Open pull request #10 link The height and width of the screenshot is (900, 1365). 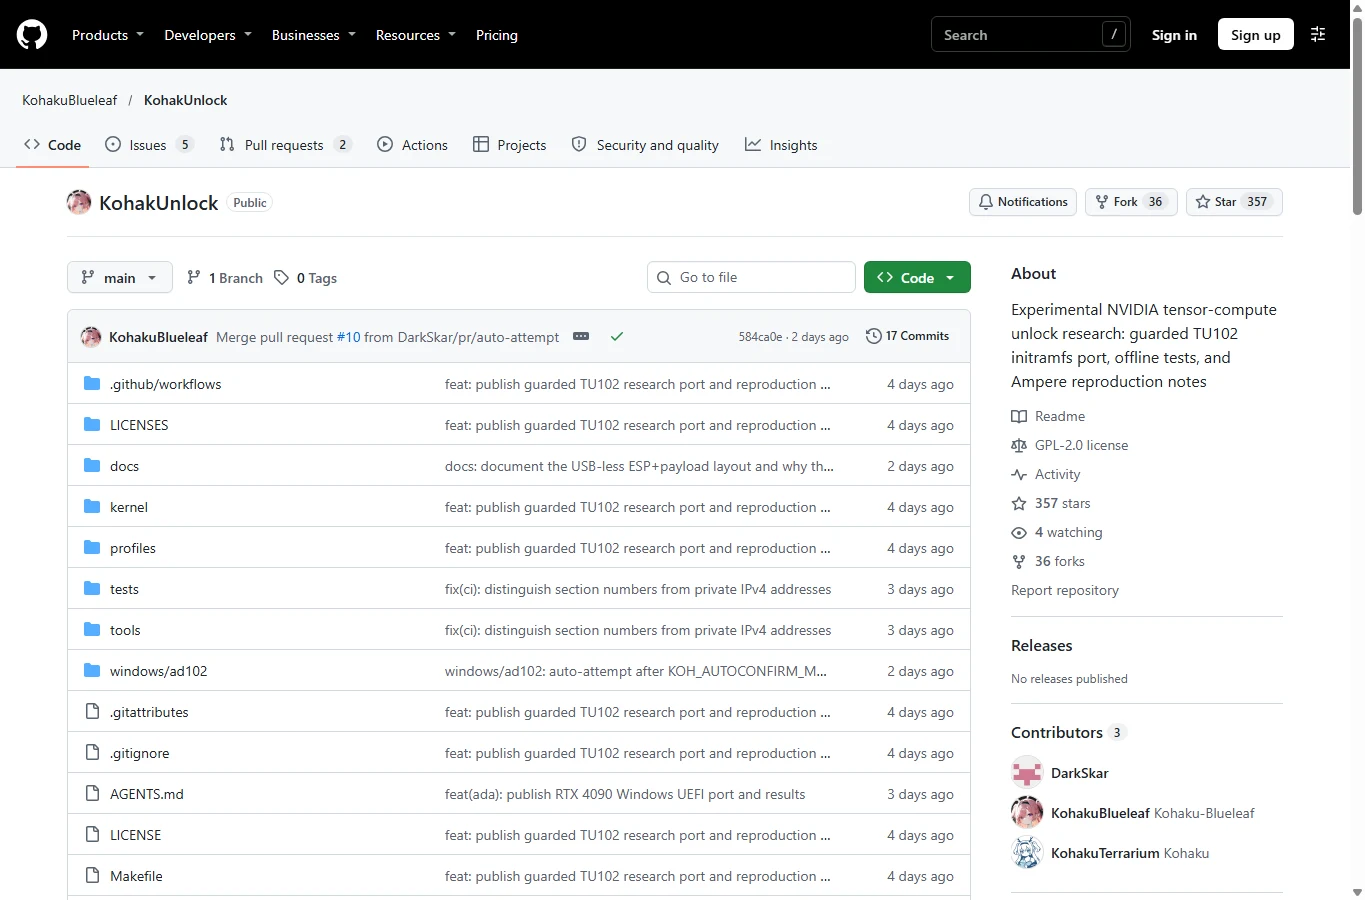(x=348, y=337)
